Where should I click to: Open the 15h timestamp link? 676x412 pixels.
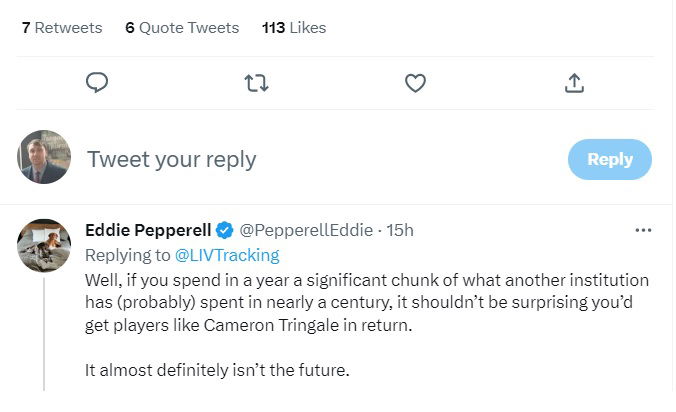[400, 230]
